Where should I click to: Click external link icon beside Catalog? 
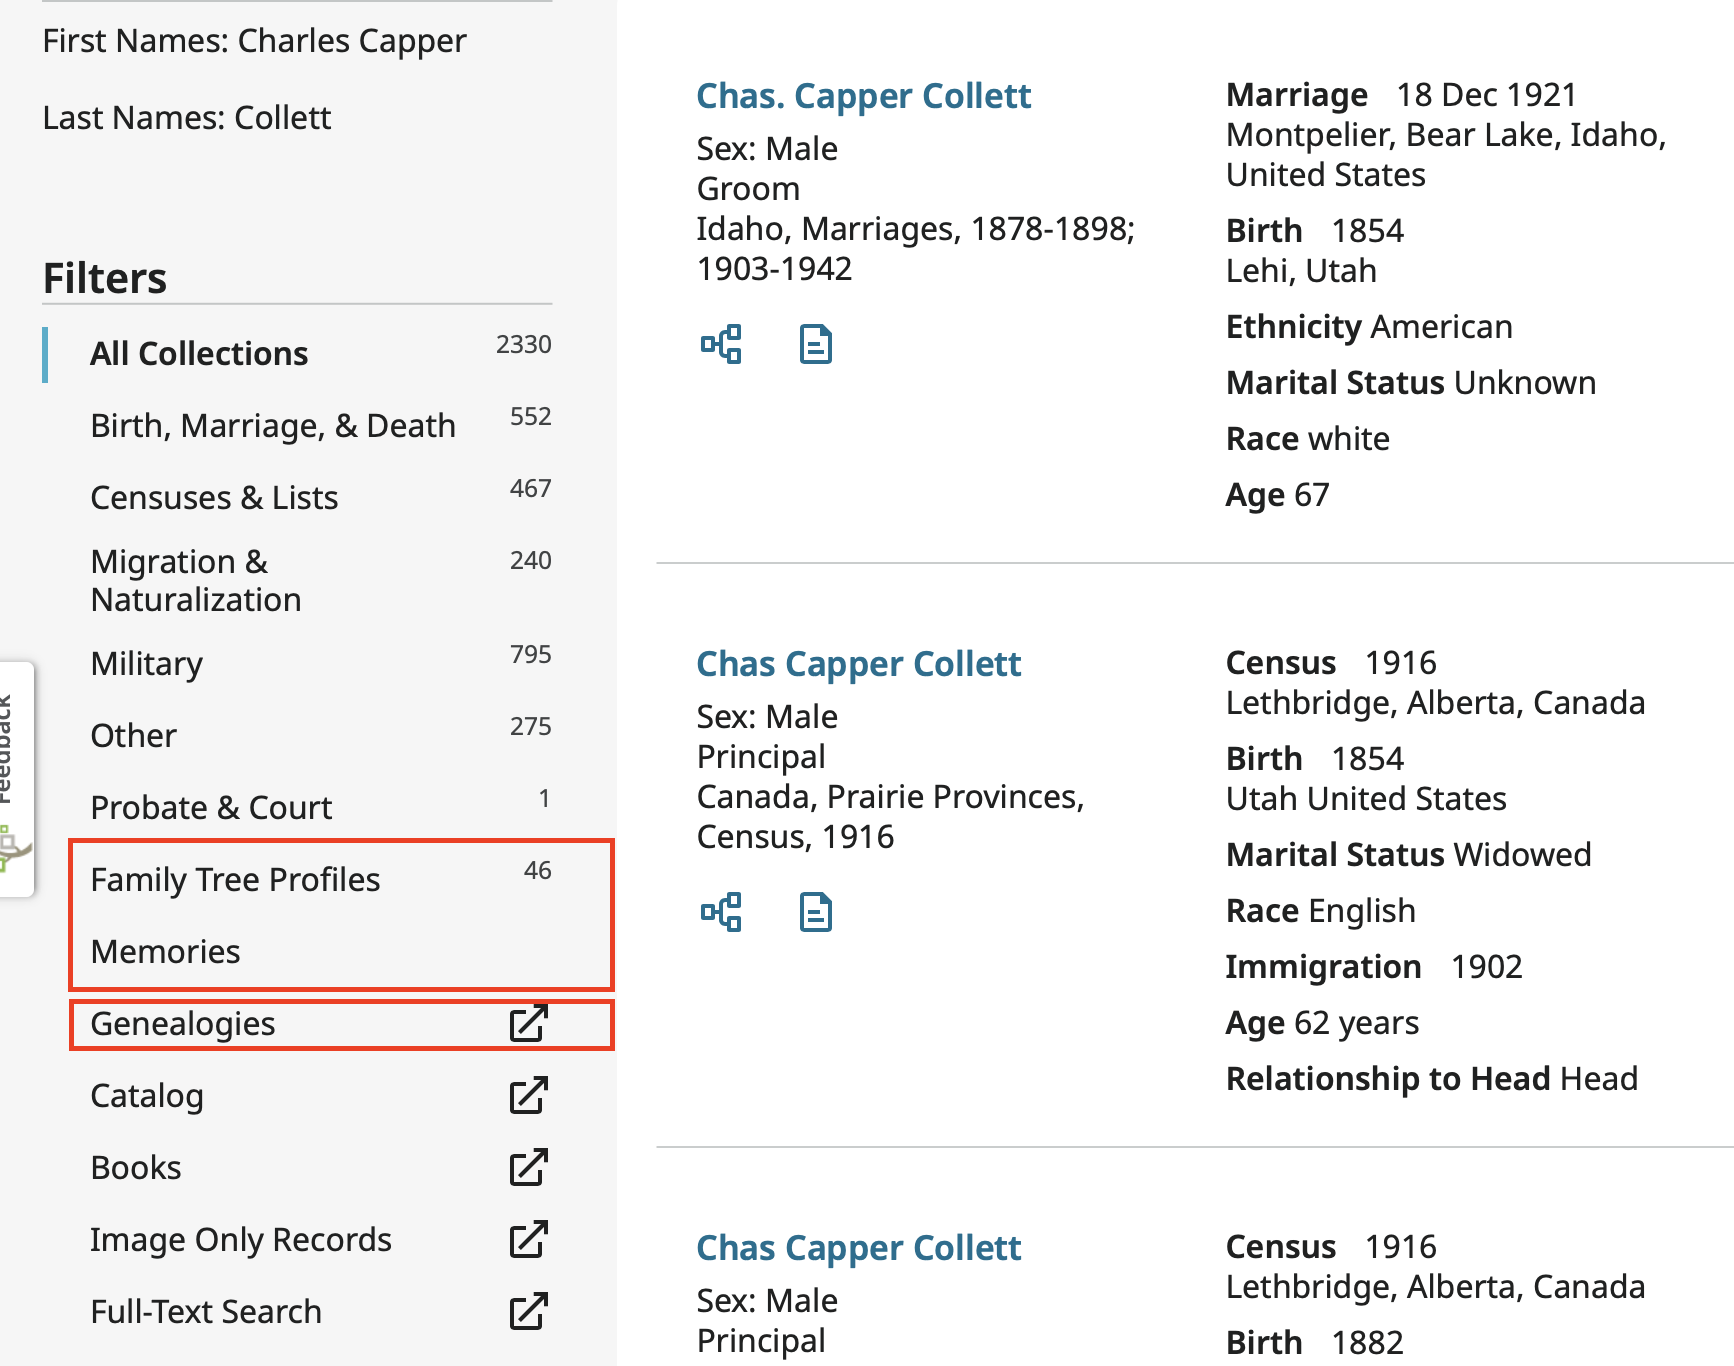click(x=528, y=1096)
